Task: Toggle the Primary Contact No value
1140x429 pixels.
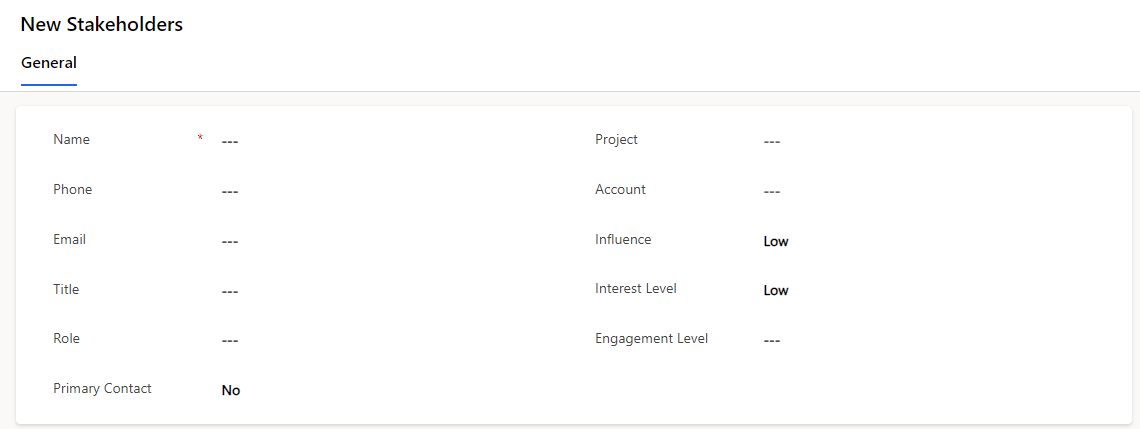Action: [x=230, y=390]
